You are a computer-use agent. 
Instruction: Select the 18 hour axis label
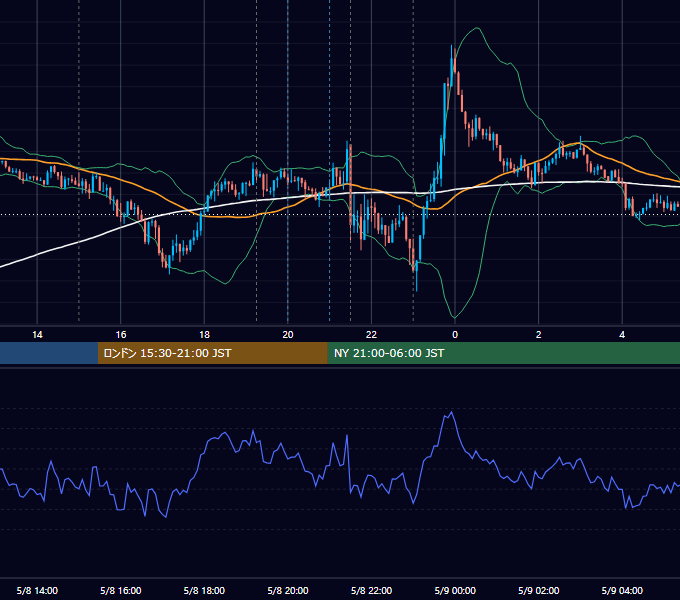click(x=204, y=335)
